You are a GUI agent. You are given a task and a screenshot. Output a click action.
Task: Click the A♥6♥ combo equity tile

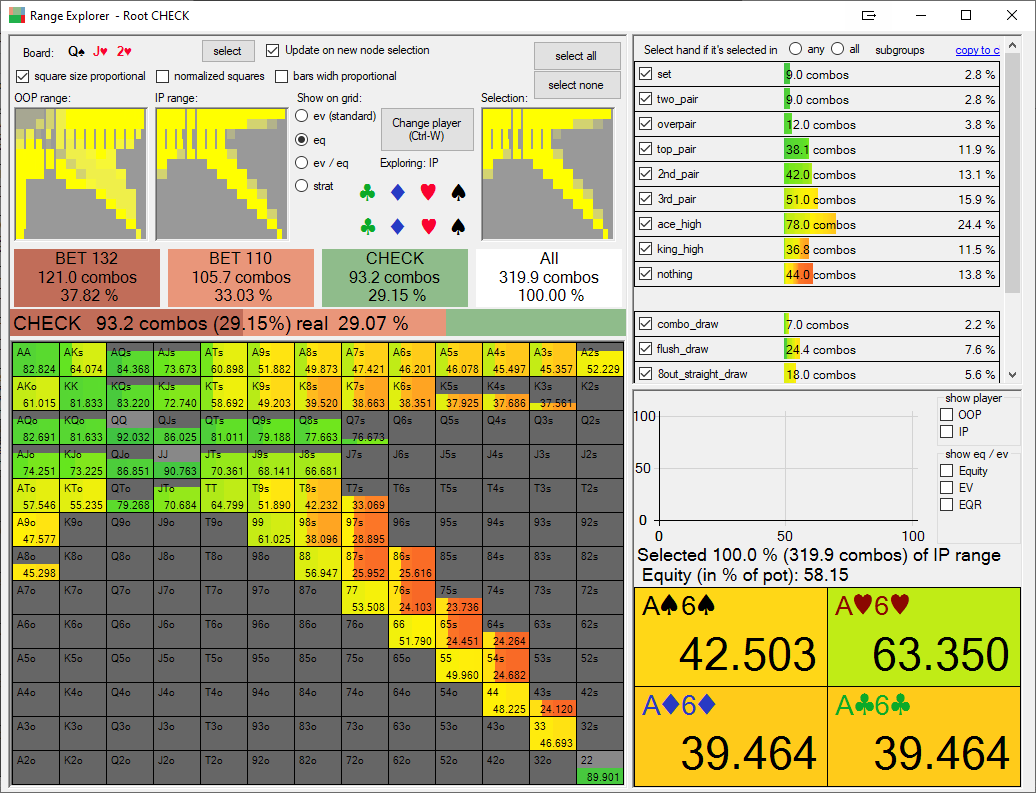coord(924,637)
